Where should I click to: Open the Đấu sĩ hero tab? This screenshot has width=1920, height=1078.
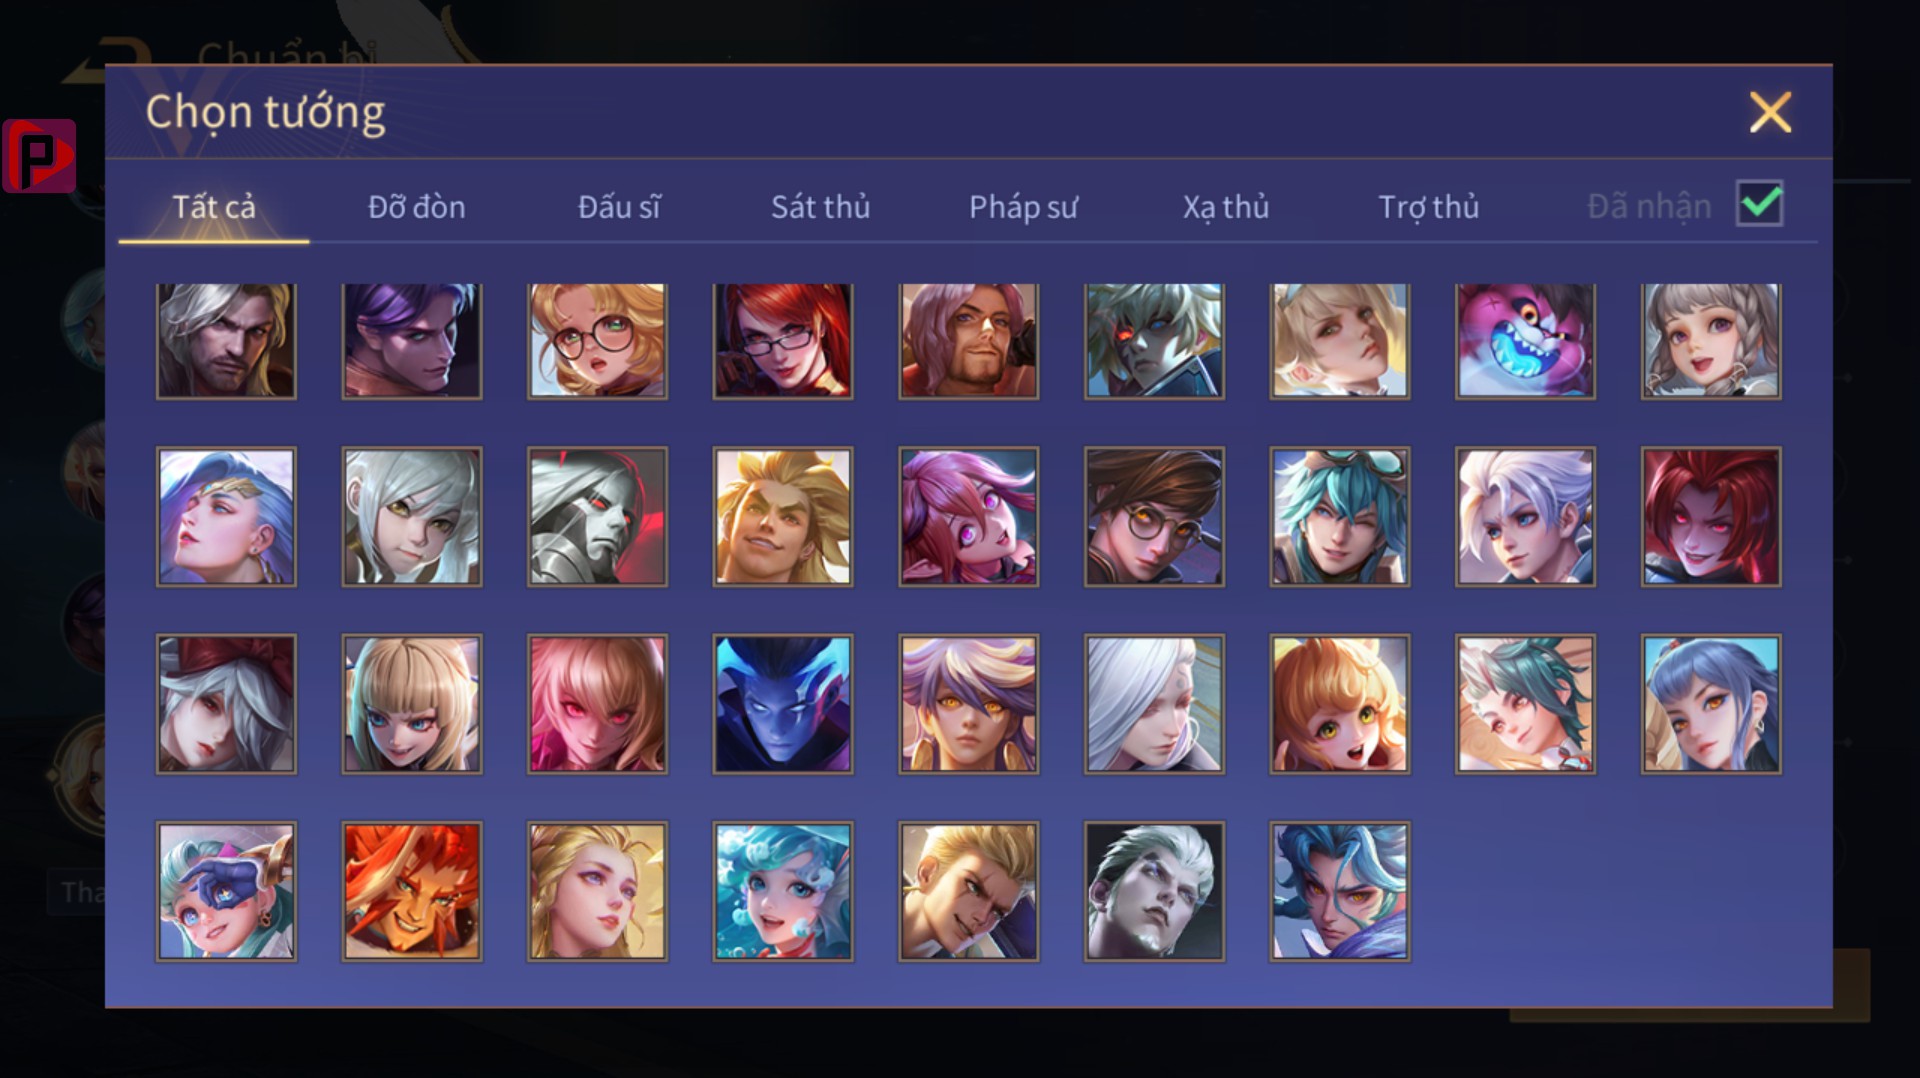pos(619,207)
